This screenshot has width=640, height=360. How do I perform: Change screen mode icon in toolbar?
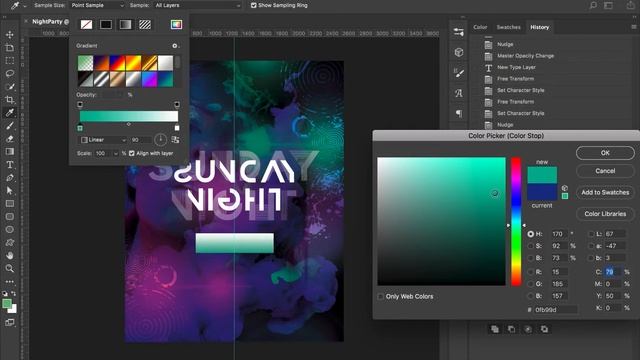point(10,322)
